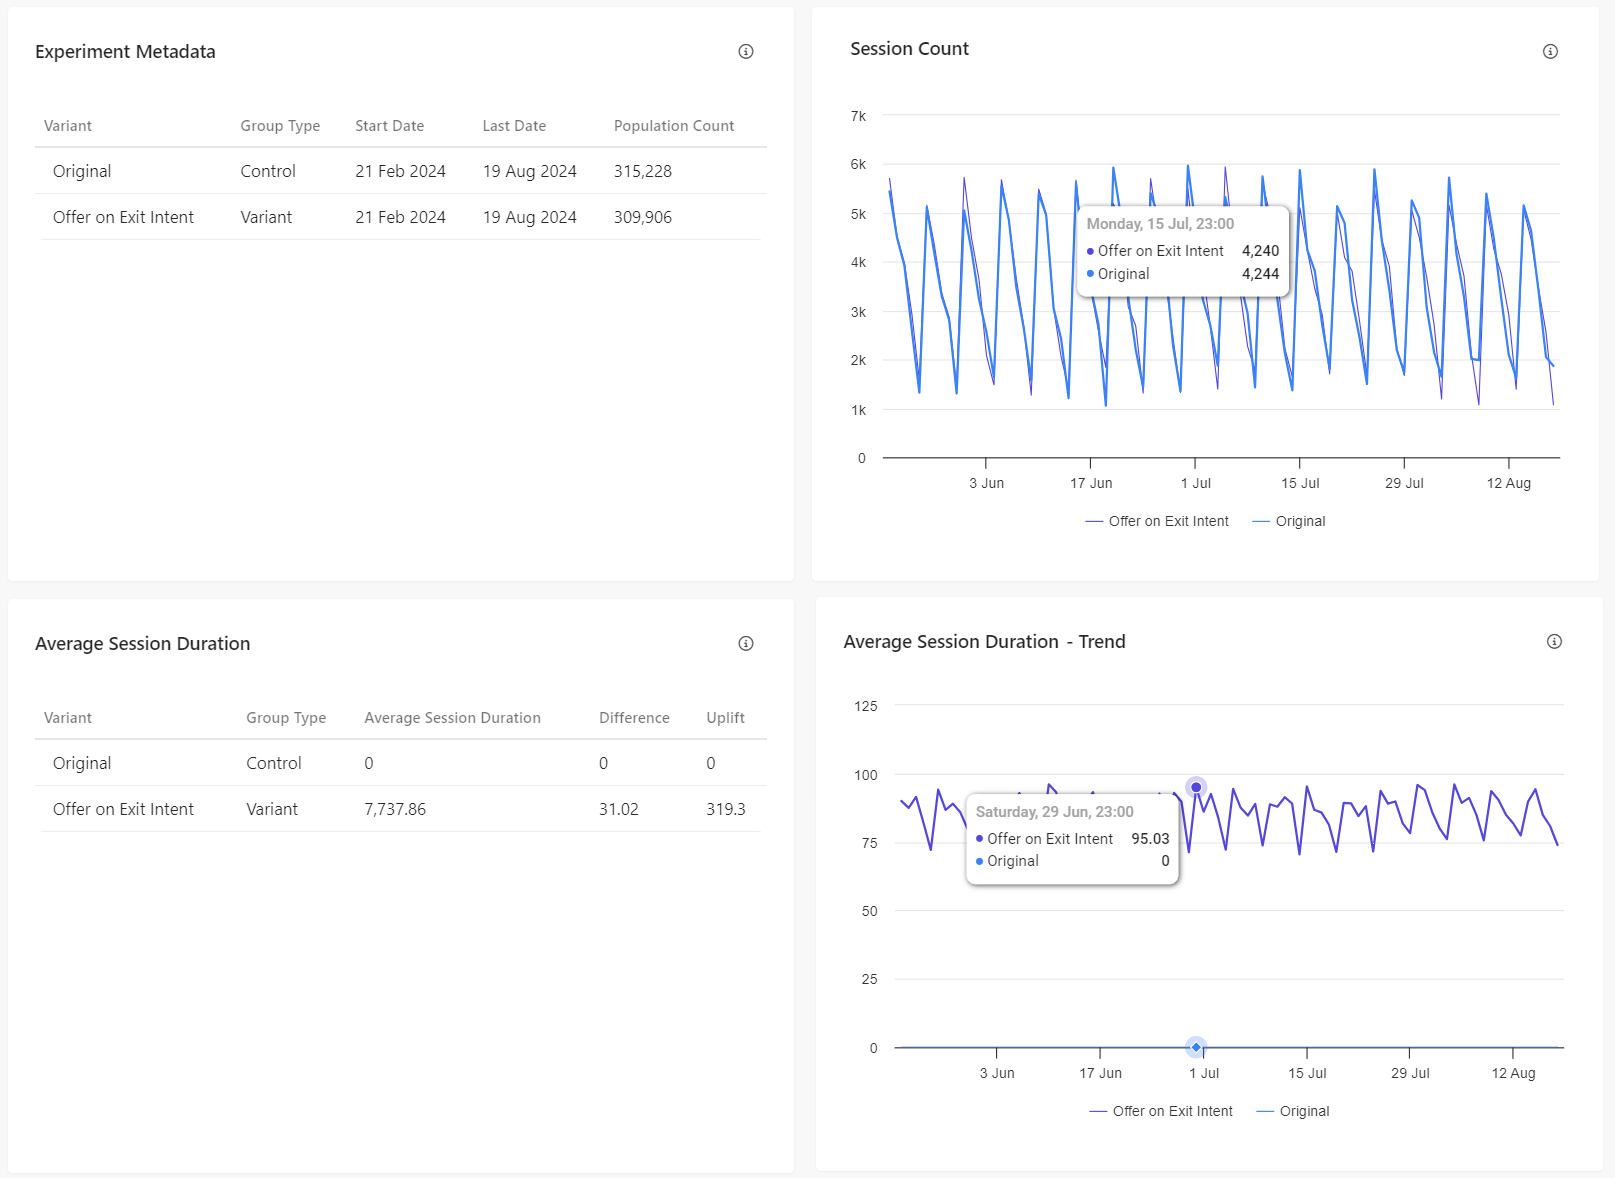Click 95.03 value in Trend chart tooltip

1150,839
